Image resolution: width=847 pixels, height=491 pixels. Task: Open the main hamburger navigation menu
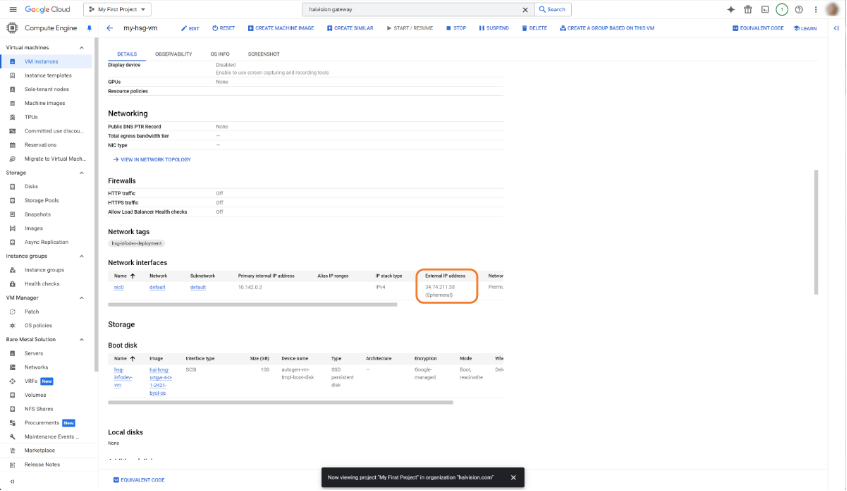tap(11, 9)
